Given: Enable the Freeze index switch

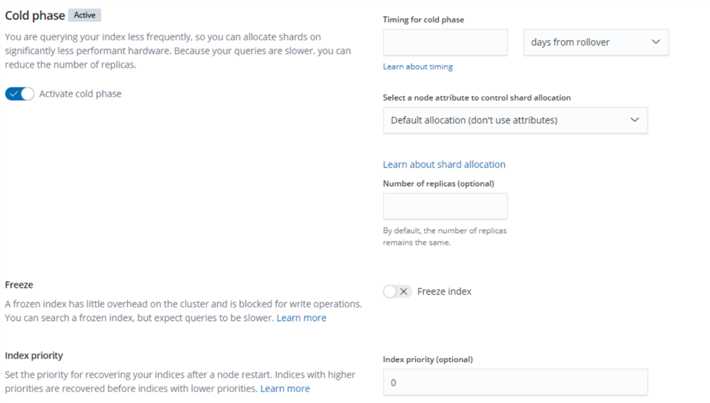Looking at the screenshot, I should 397,291.
